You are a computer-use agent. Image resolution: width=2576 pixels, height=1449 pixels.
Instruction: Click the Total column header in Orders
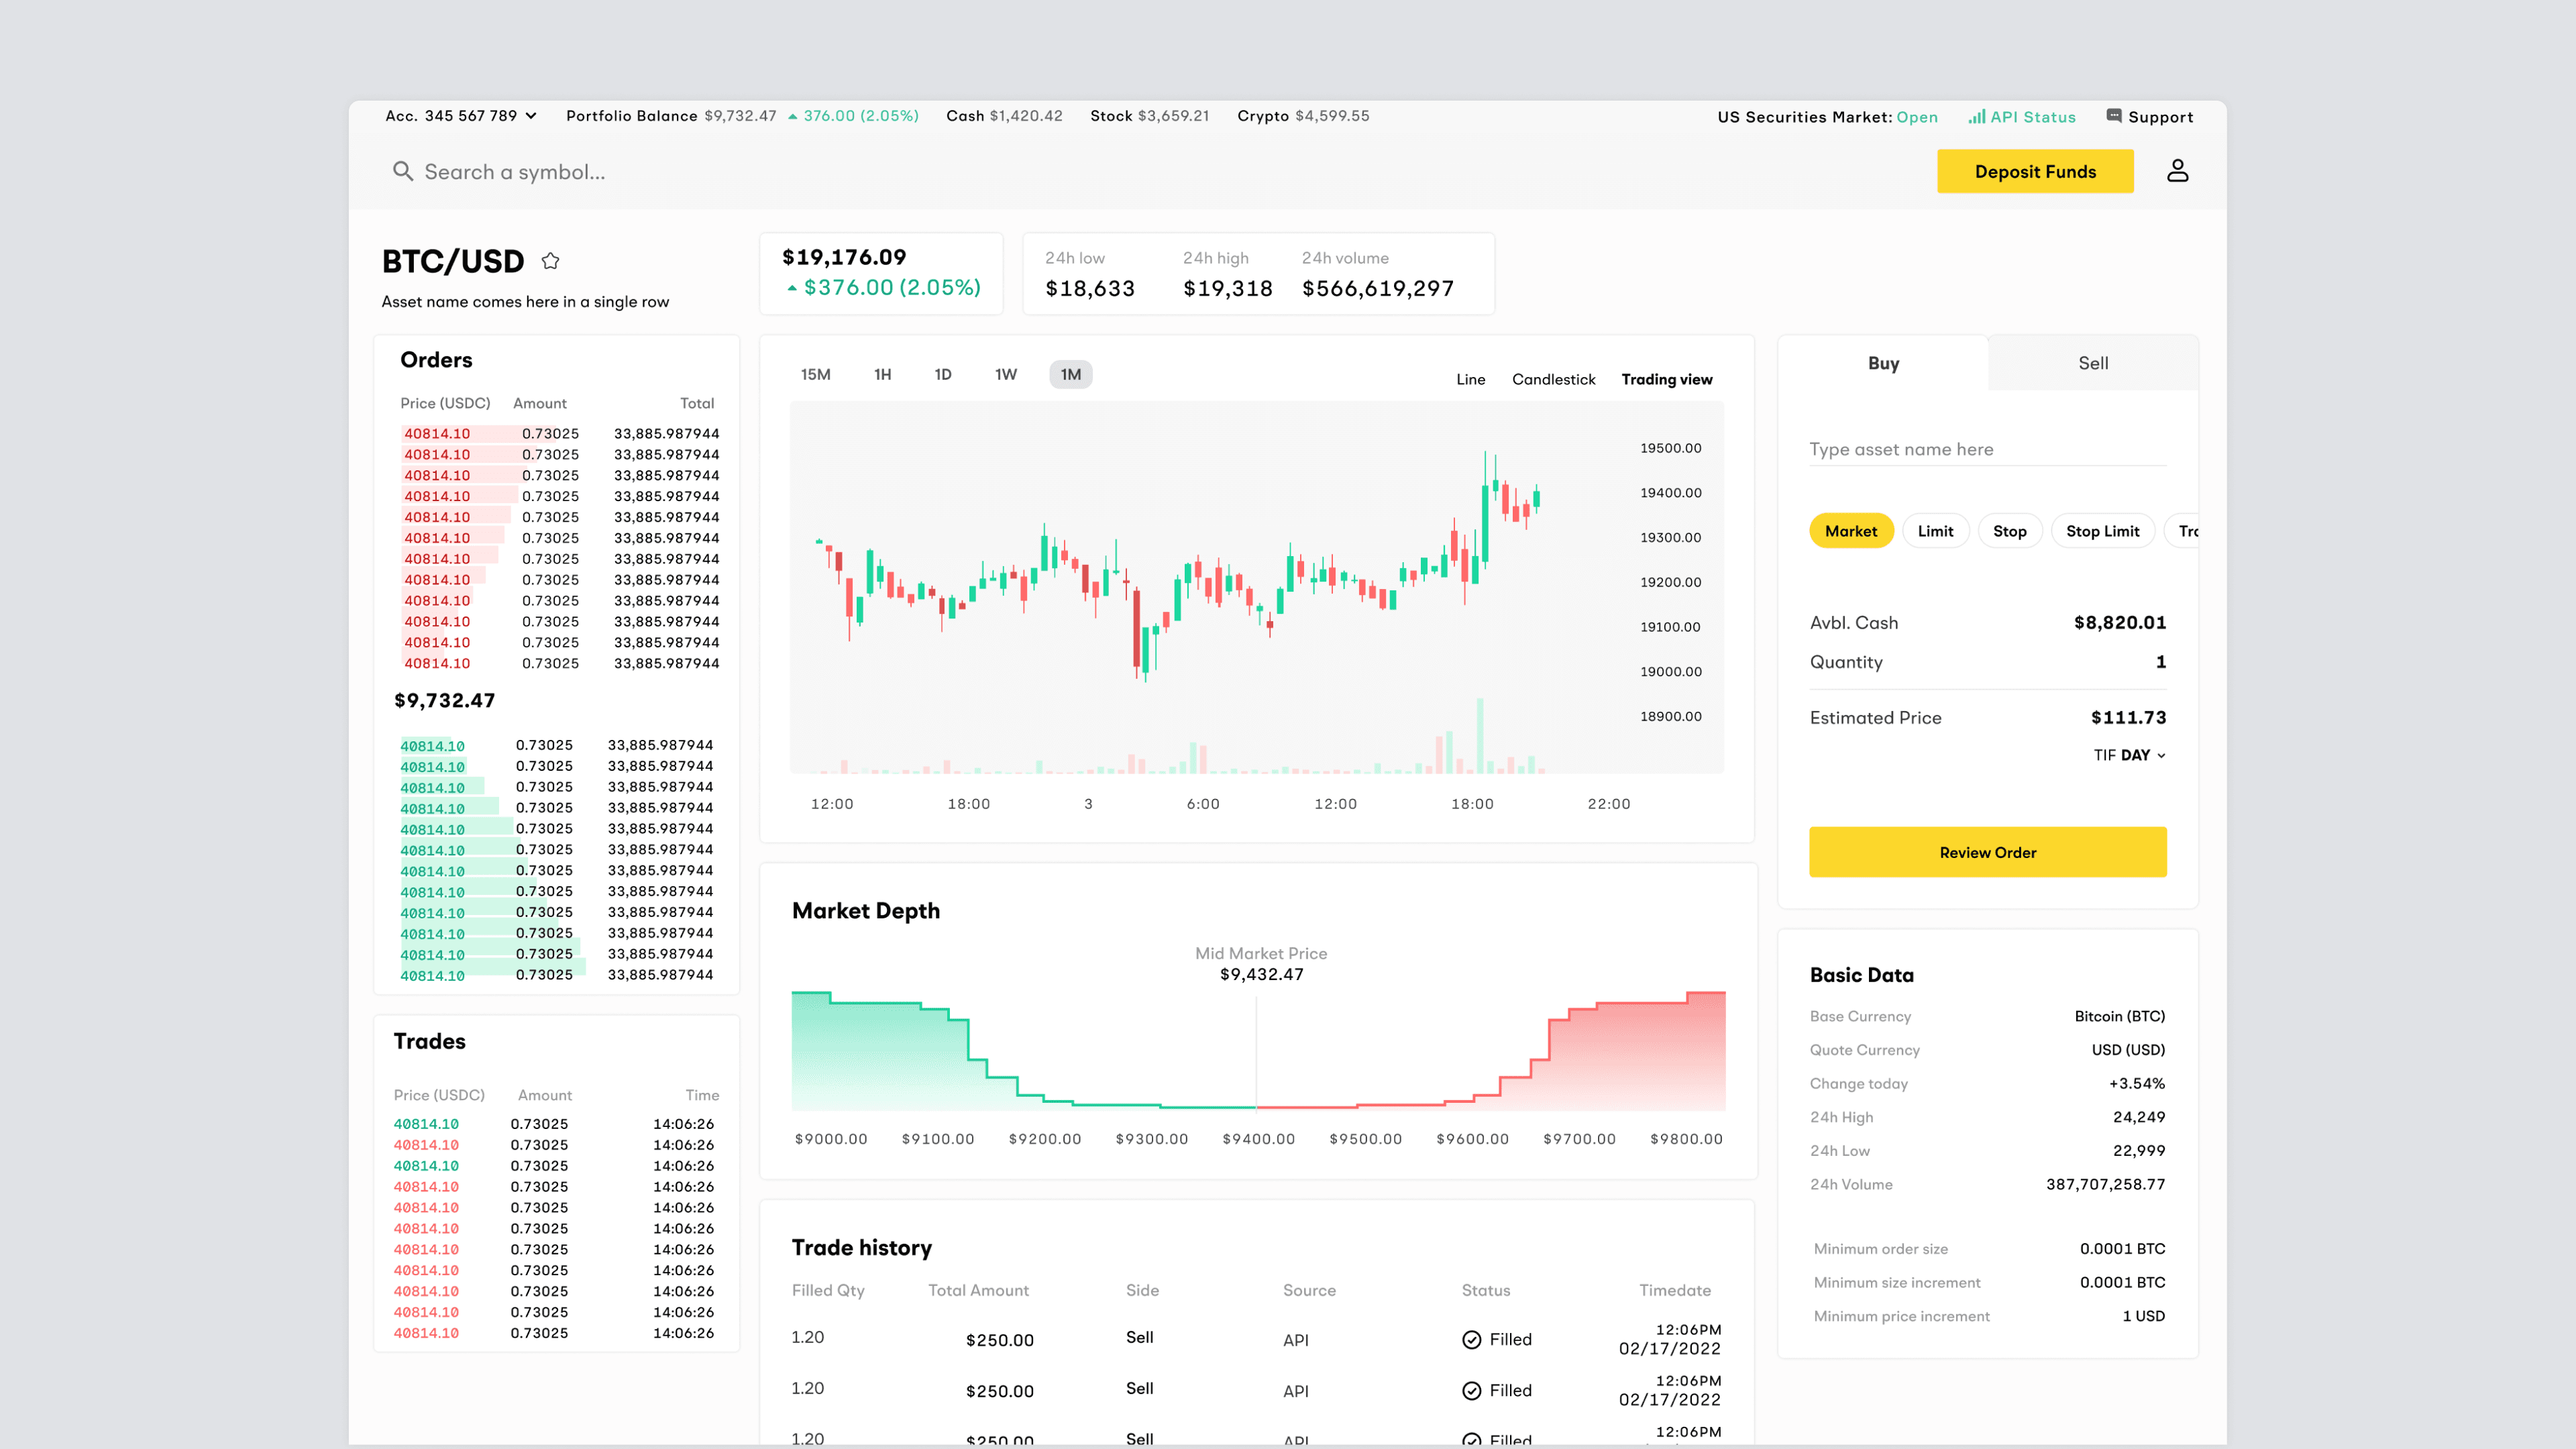point(697,403)
